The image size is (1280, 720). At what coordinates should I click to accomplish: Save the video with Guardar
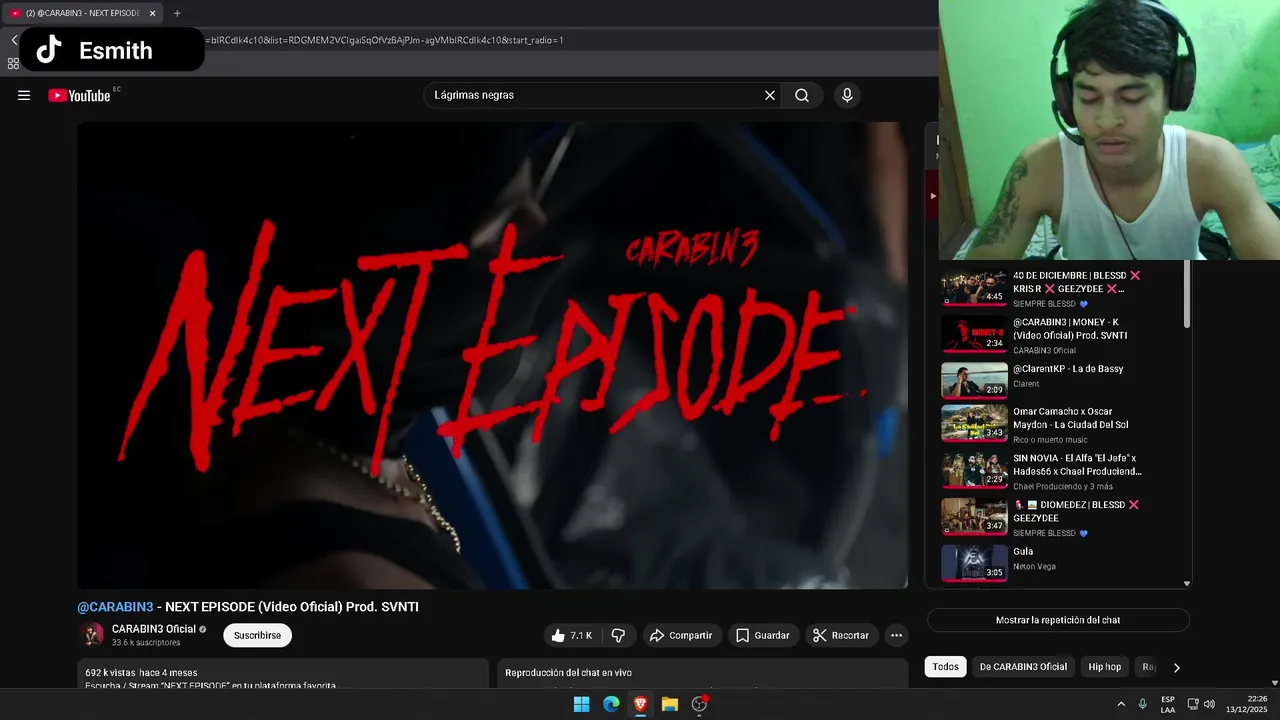762,635
